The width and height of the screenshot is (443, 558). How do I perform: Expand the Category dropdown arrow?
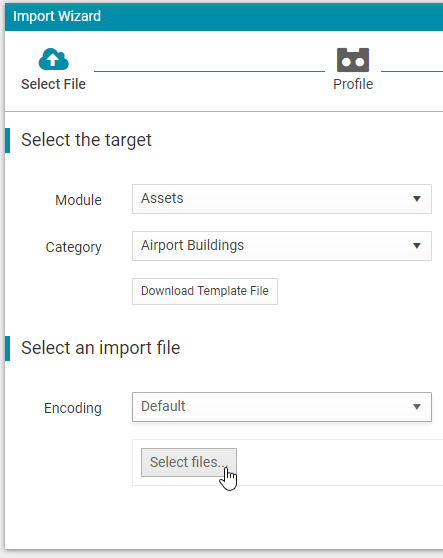pyautogui.click(x=417, y=246)
